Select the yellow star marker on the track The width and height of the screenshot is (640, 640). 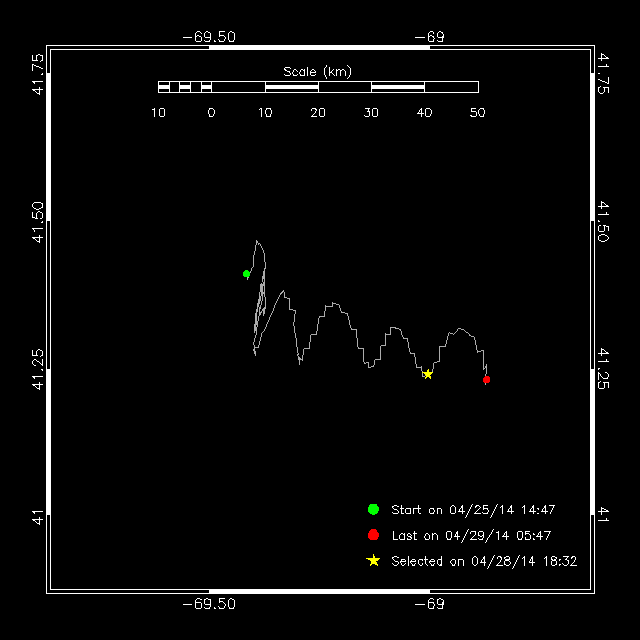(428, 374)
